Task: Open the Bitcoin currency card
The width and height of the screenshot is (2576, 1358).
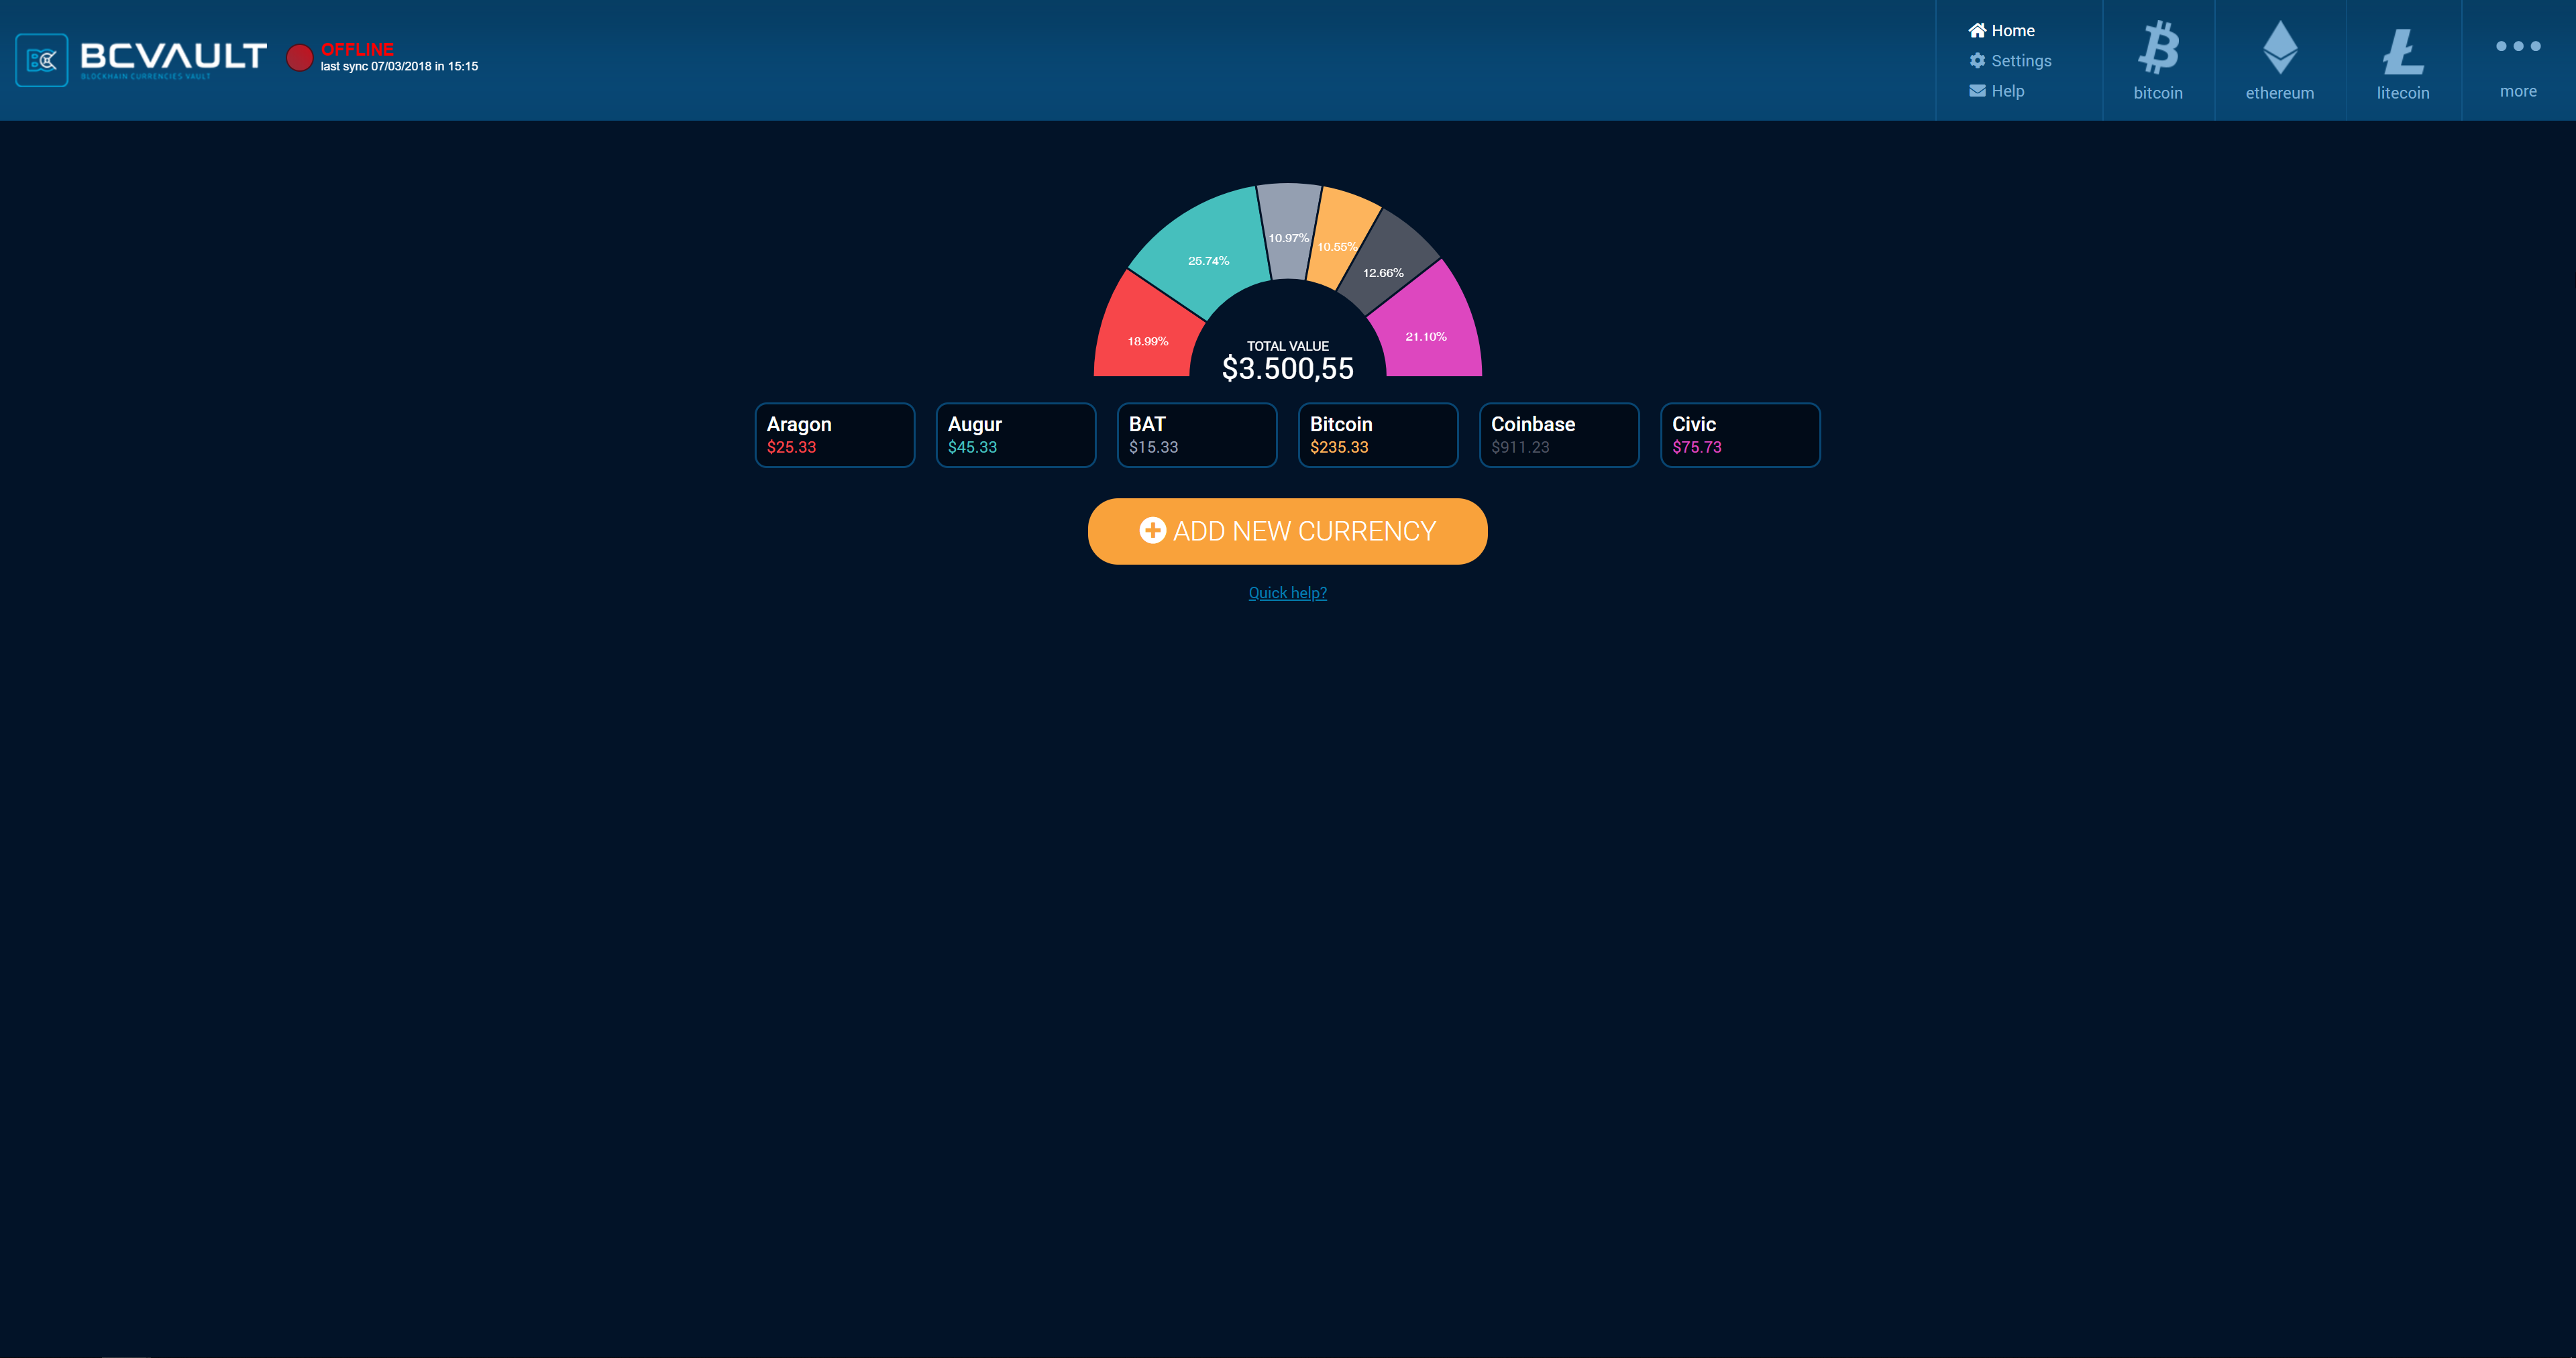Action: 1377,435
